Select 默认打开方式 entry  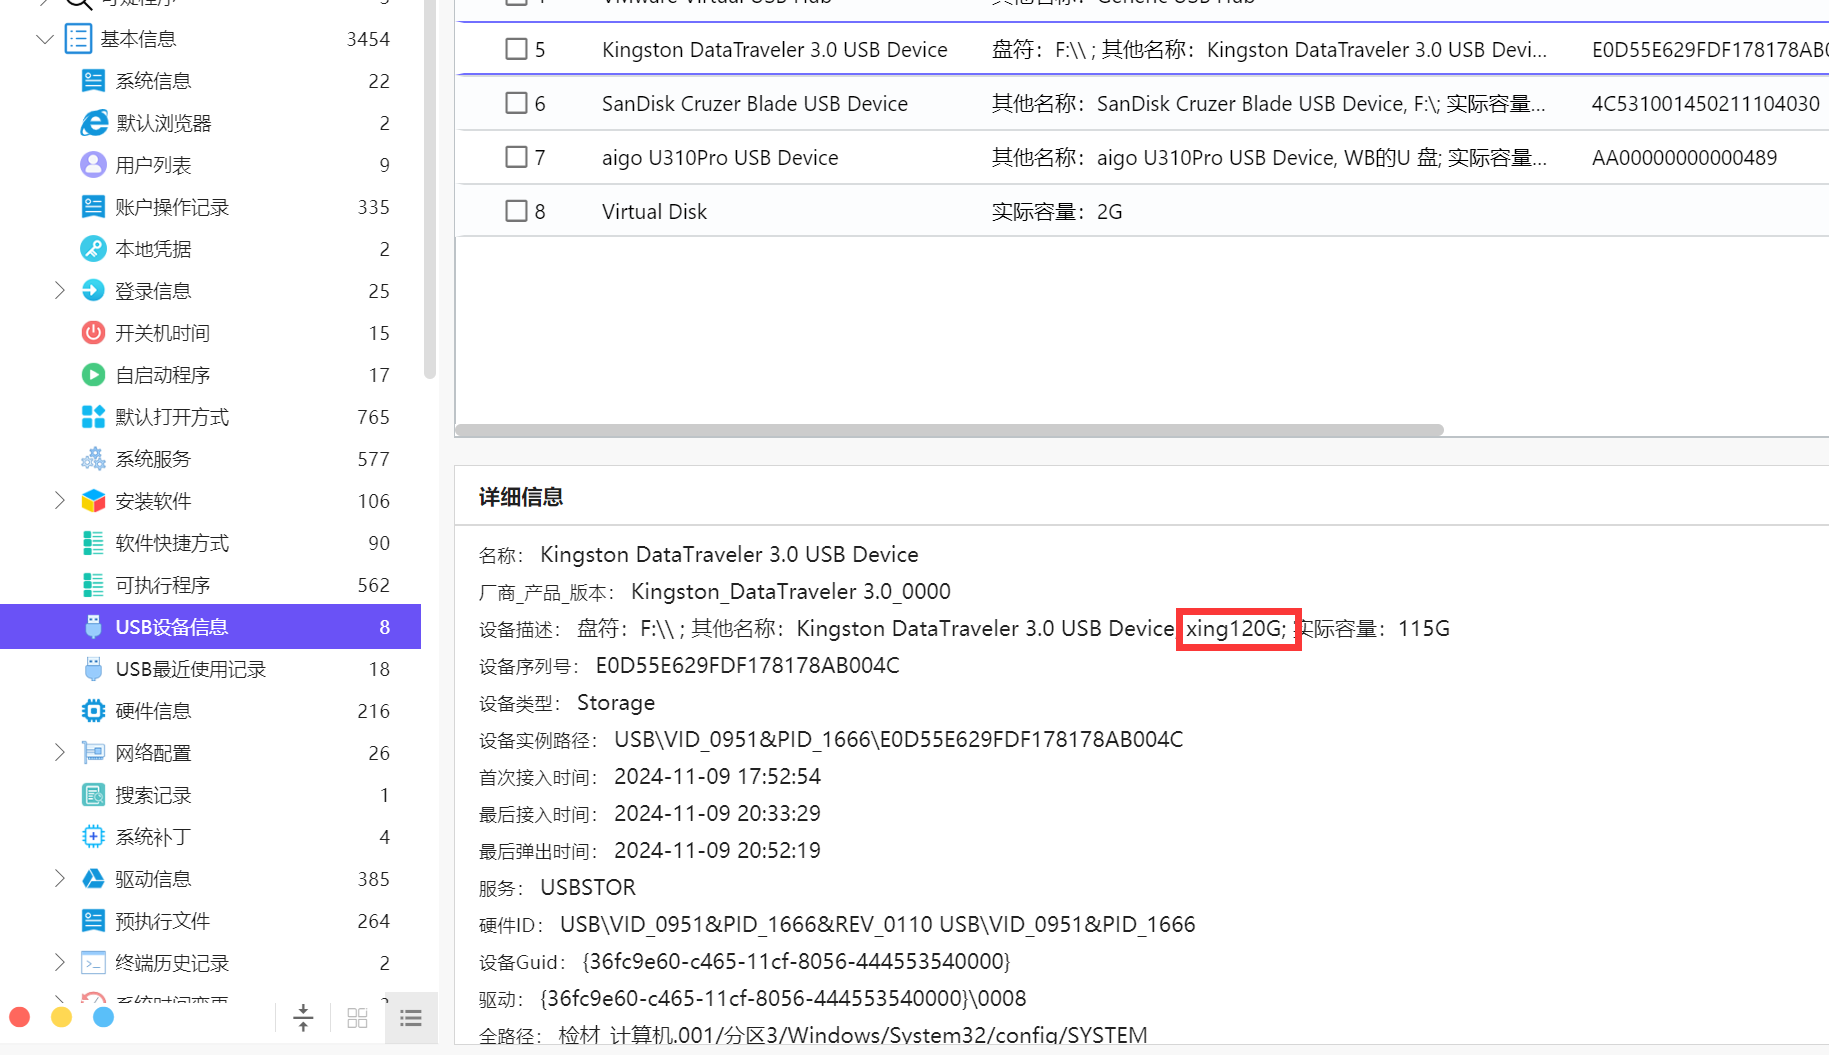tap(172, 417)
